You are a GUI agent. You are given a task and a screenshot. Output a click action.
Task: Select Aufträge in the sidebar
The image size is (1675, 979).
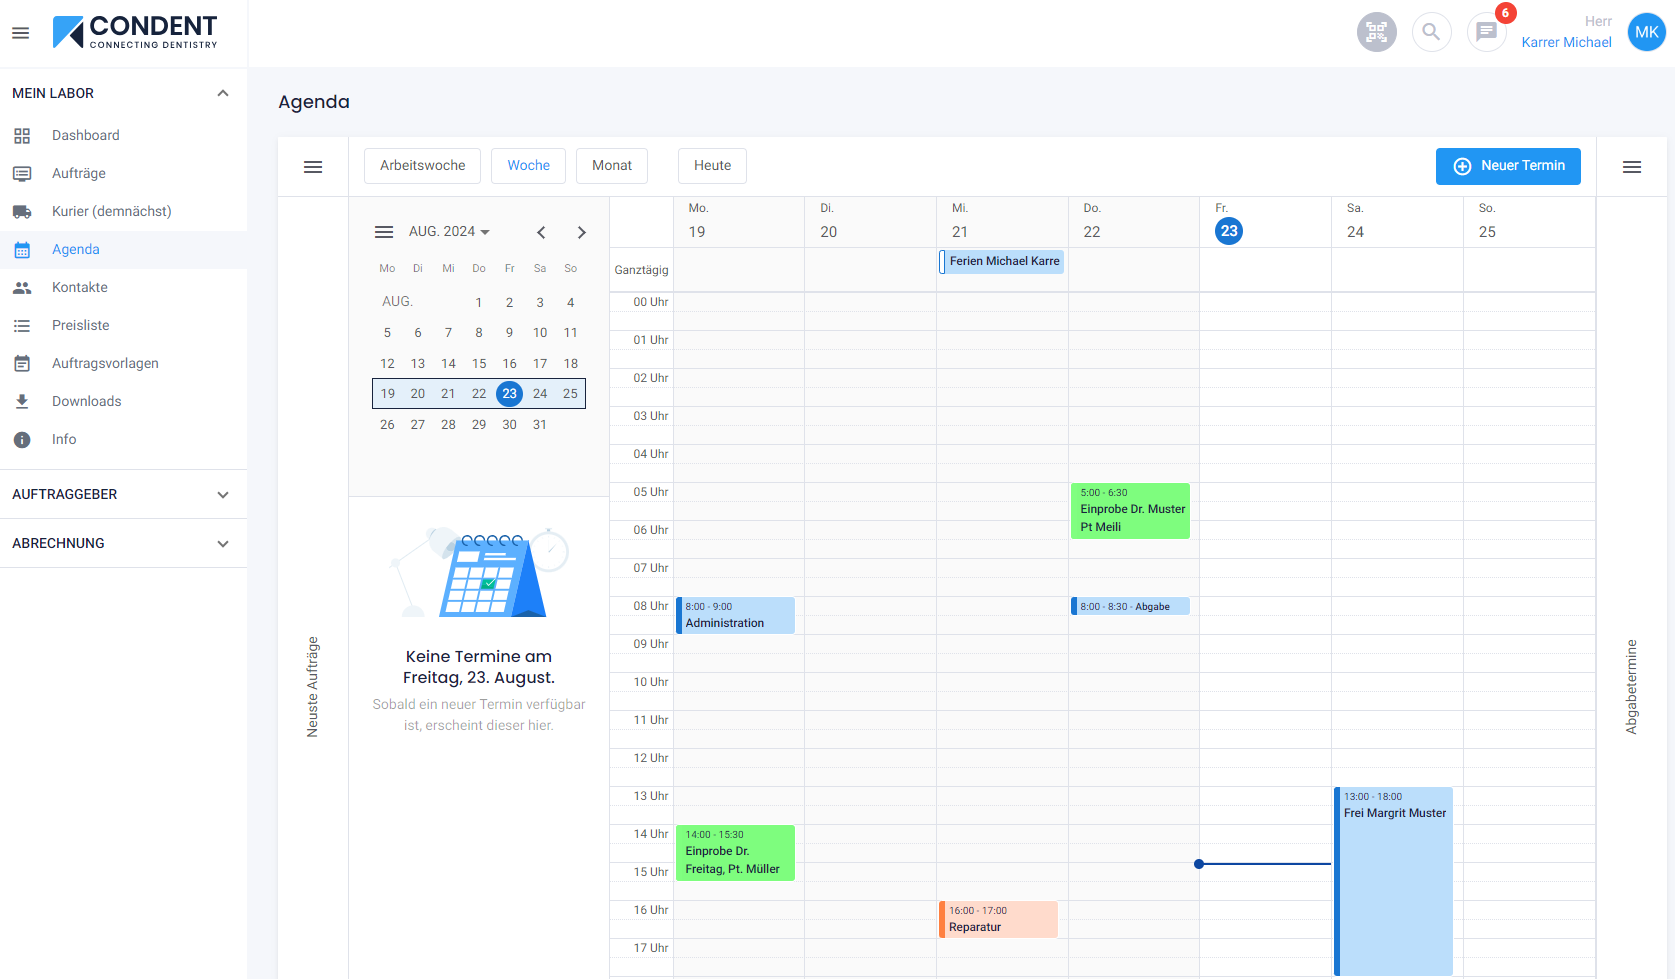tap(77, 173)
